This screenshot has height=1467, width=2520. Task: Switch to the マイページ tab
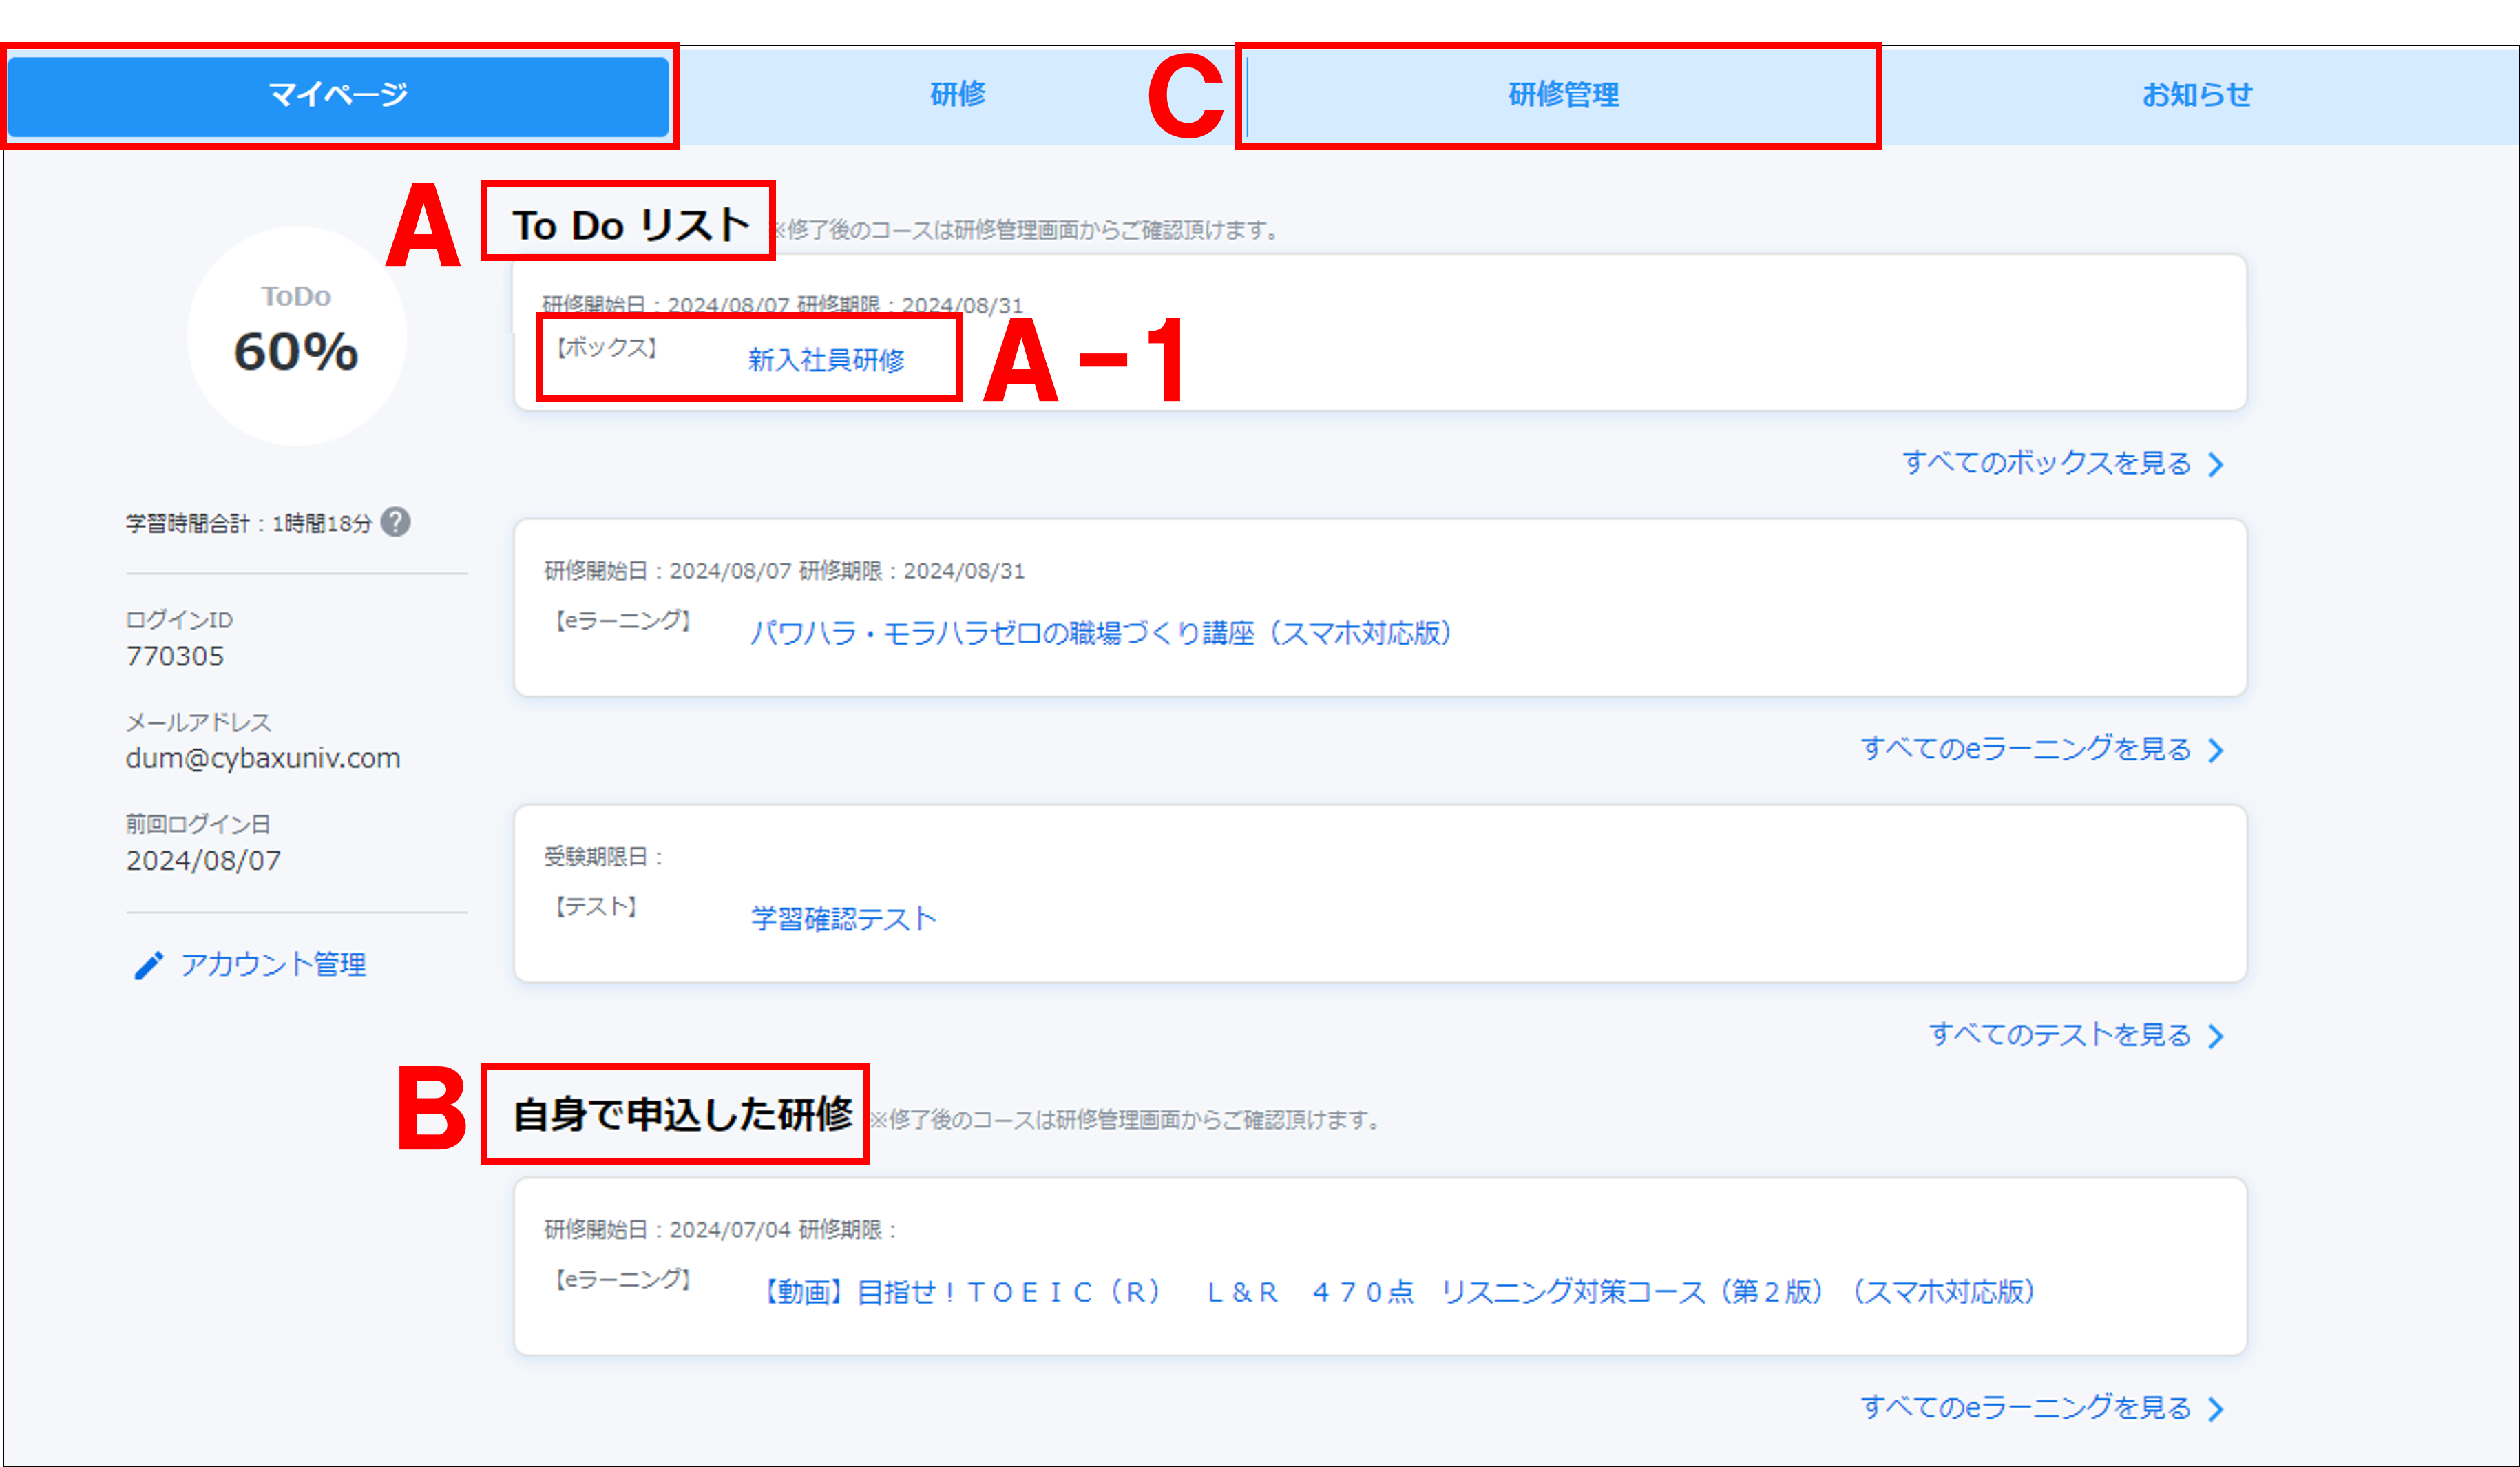point(338,96)
